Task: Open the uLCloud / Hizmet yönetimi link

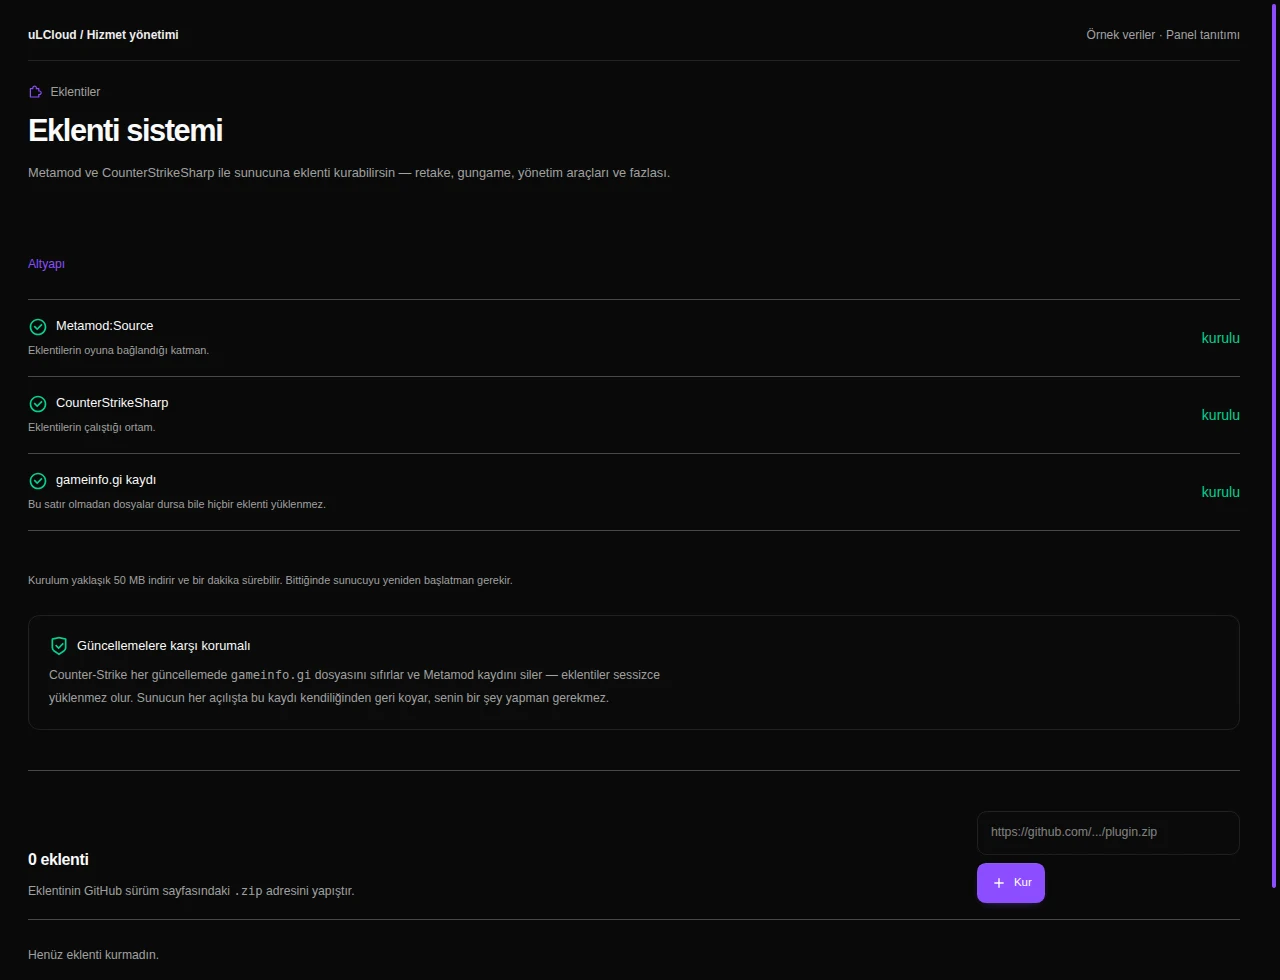Action: click(103, 35)
